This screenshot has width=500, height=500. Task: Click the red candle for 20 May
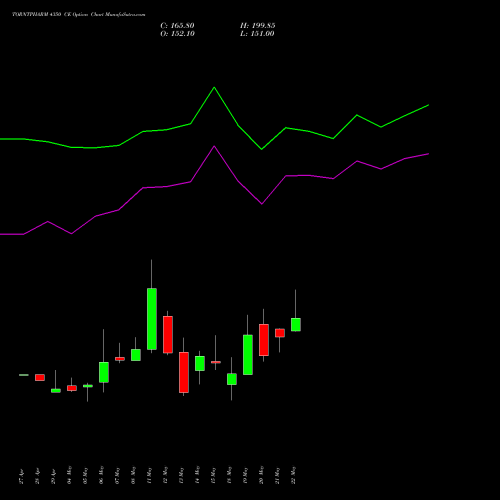point(264,340)
